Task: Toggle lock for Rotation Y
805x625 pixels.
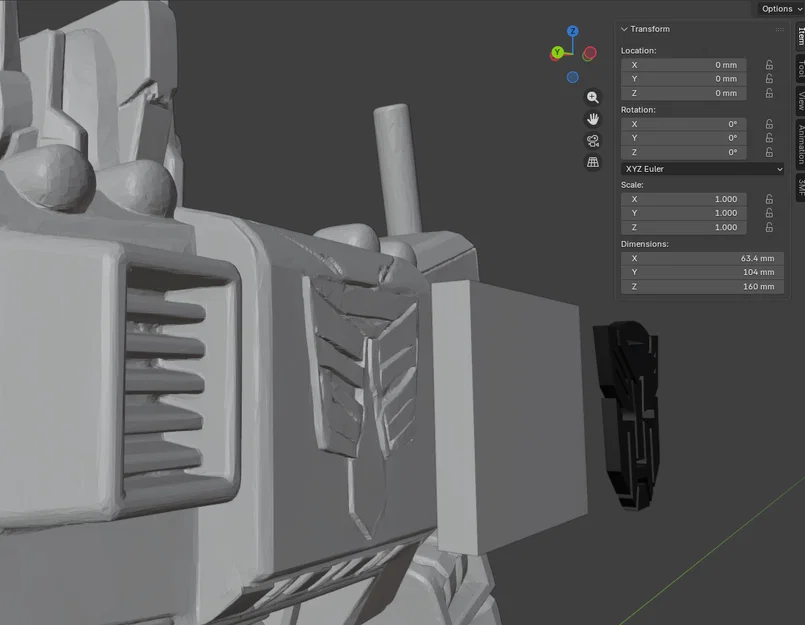Action: (769, 138)
